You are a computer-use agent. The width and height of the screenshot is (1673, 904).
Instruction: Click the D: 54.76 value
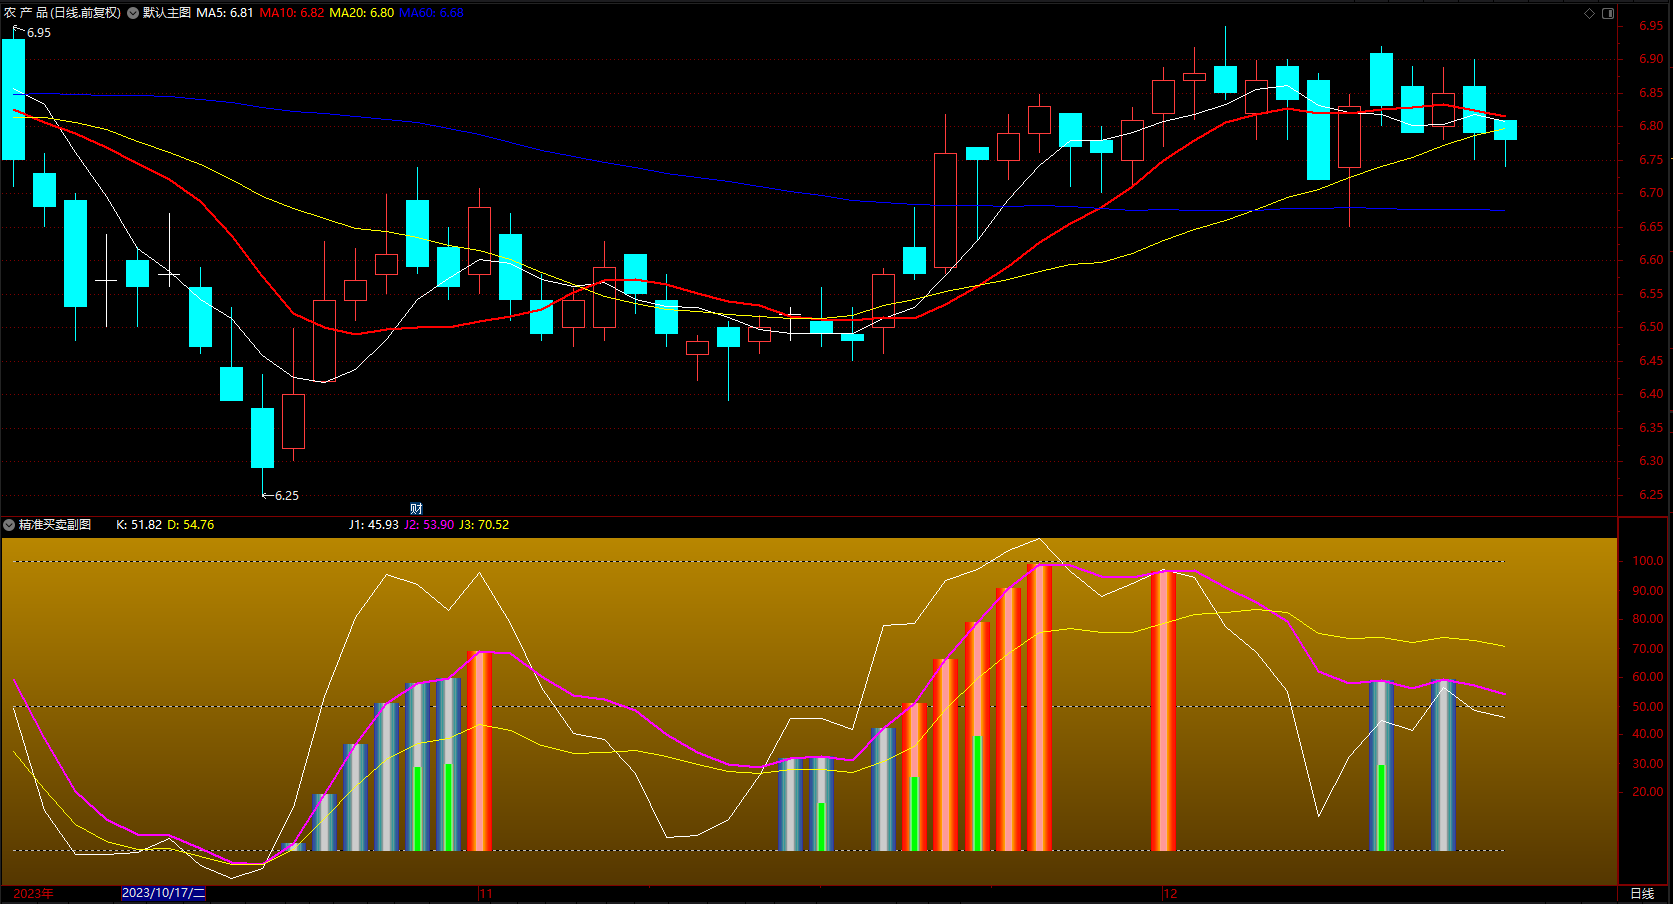tap(191, 525)
